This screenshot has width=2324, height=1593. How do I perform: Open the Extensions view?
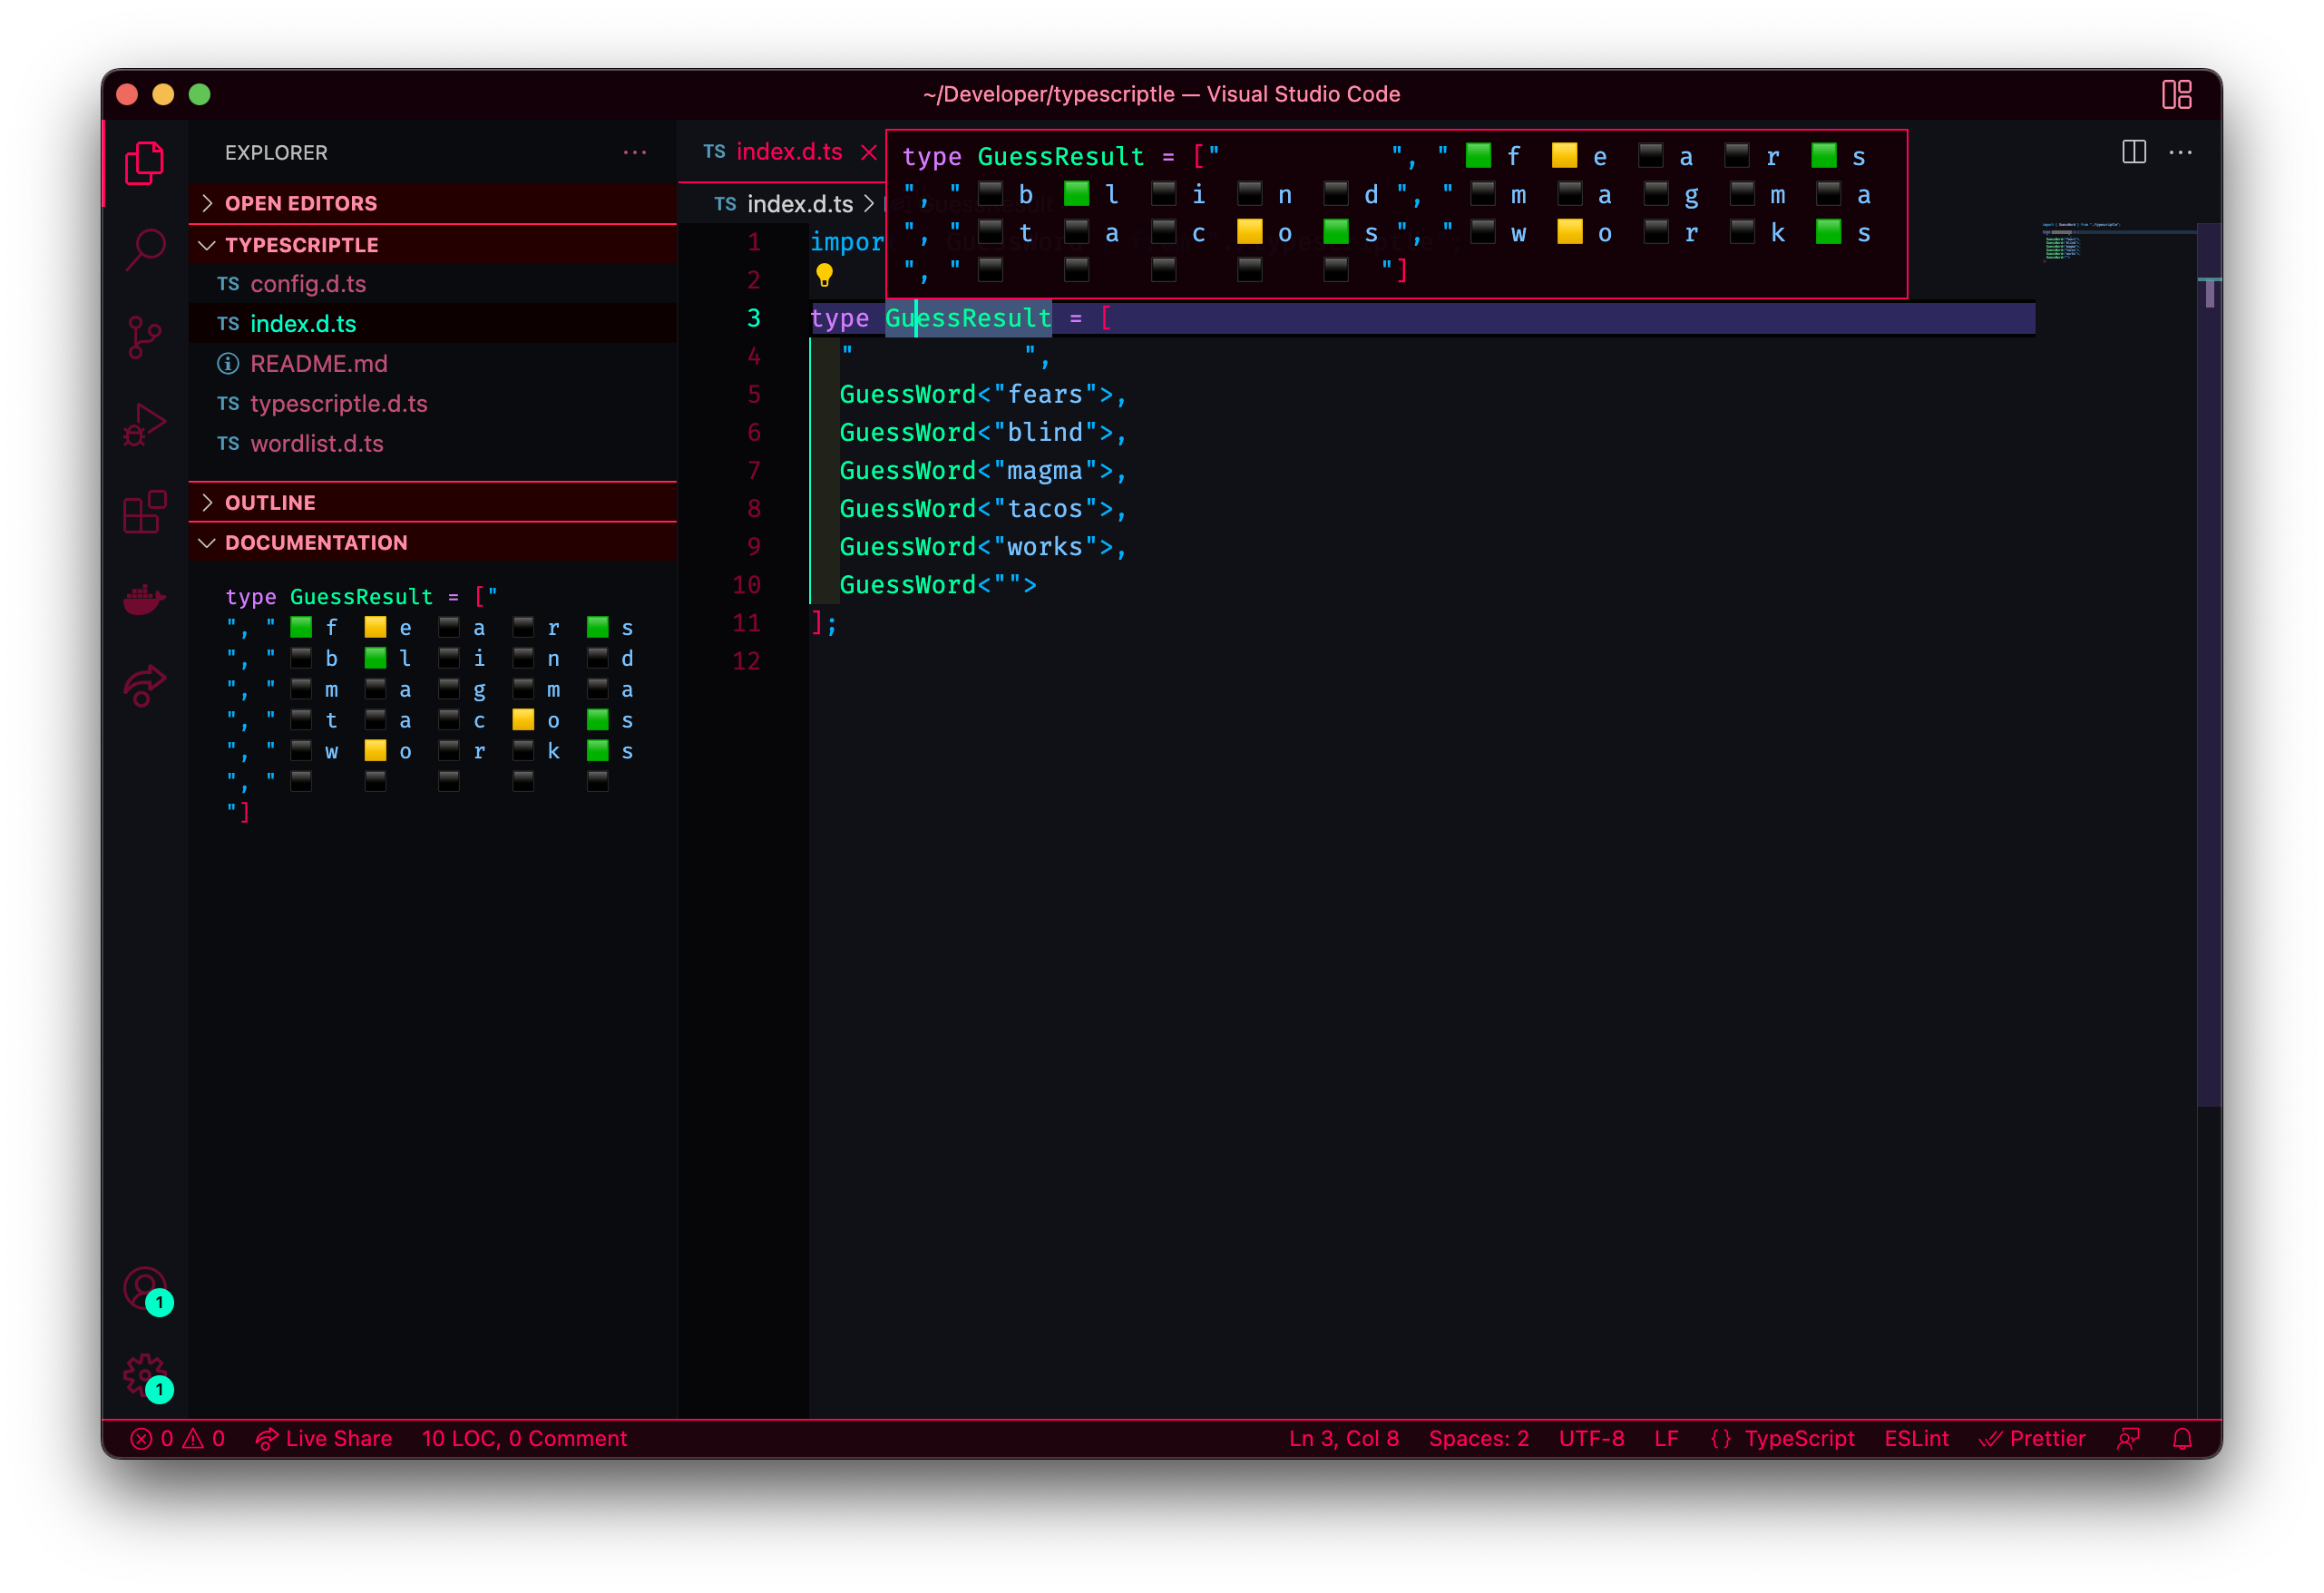[145, 512]
